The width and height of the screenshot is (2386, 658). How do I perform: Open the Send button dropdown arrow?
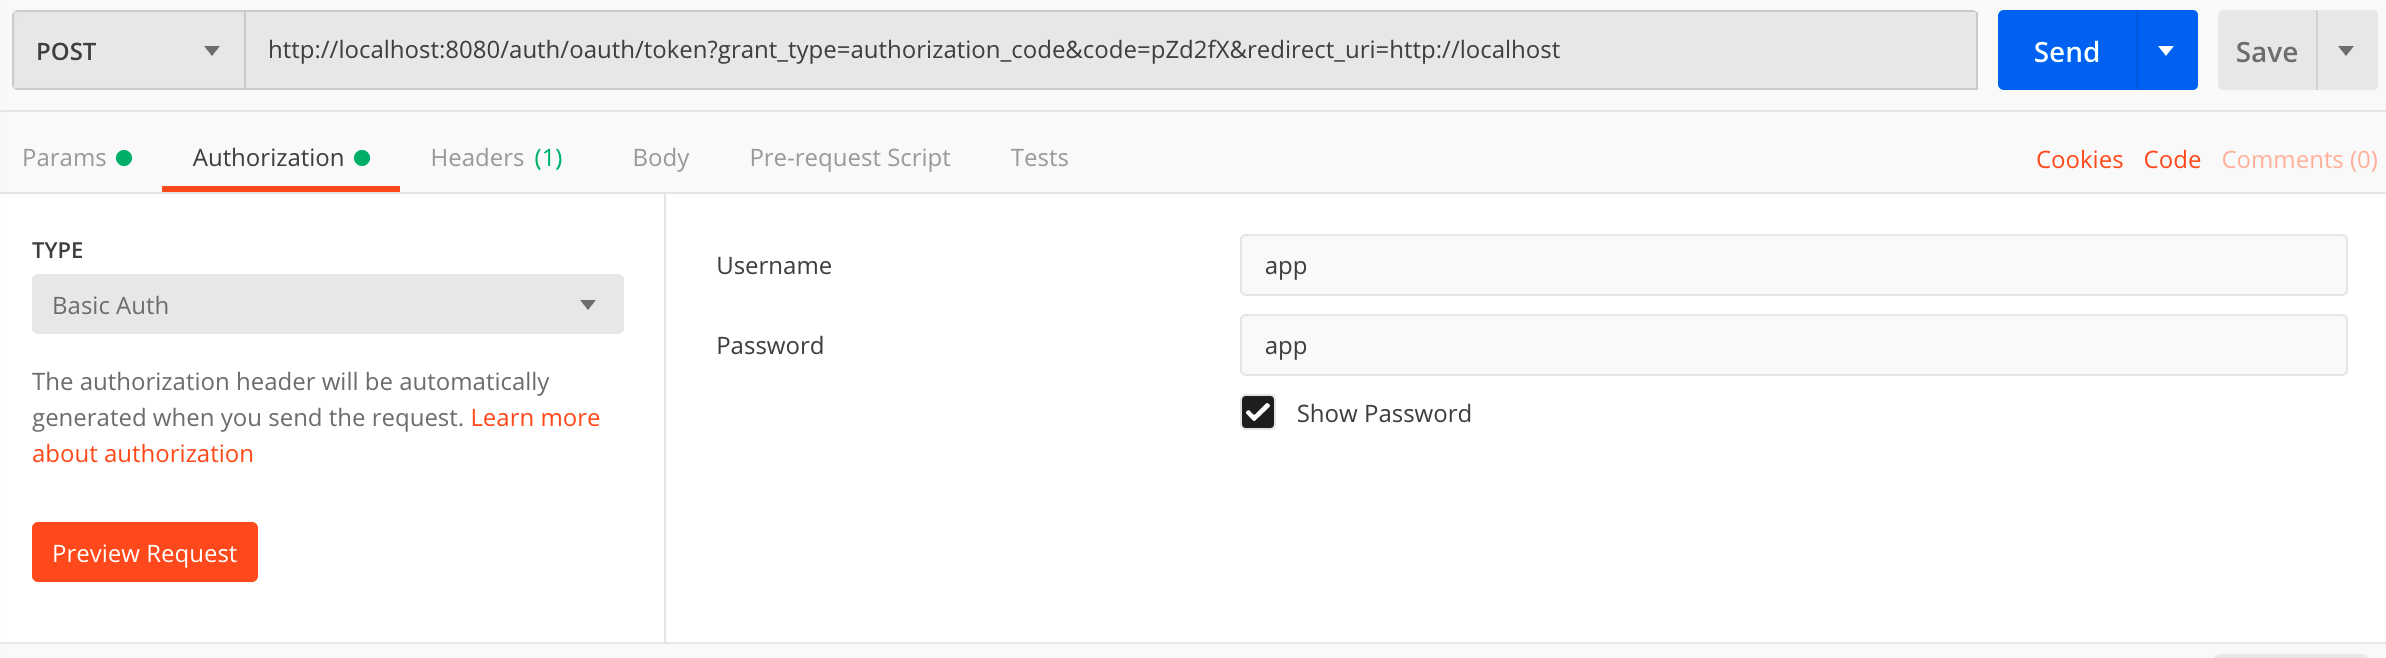click(2166, 51)
